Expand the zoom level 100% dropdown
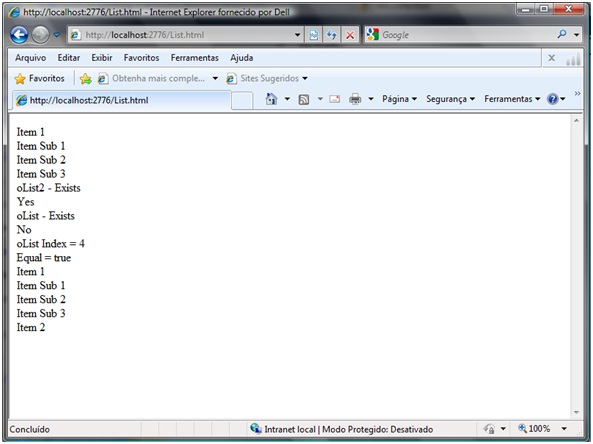Viewport: 593px width, 444px height. pos(564,428)
